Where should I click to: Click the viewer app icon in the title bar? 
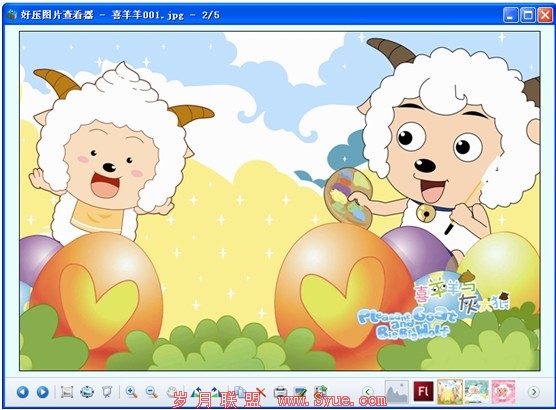coord(12,15)
